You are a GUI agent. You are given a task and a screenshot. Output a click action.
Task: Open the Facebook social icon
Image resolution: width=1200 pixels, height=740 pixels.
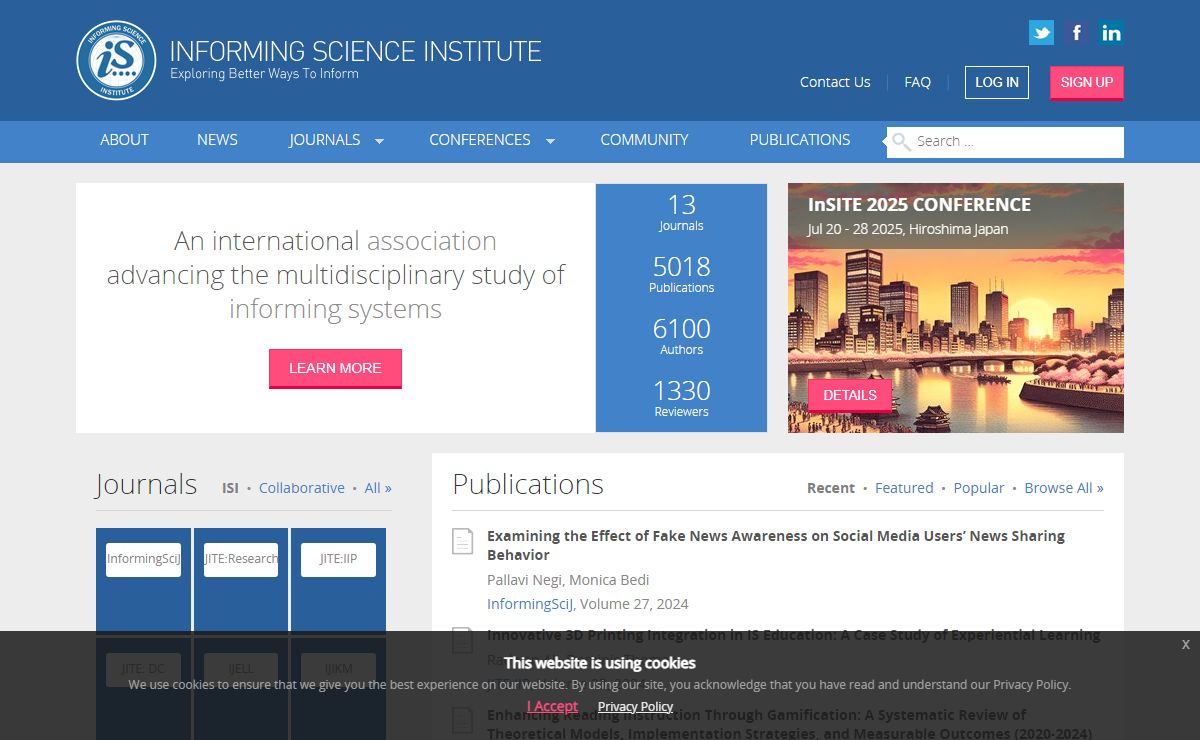[1076, 33]
